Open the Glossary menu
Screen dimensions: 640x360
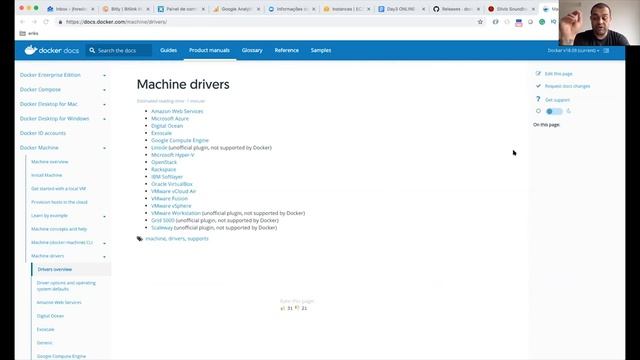(x=252, y=50)
